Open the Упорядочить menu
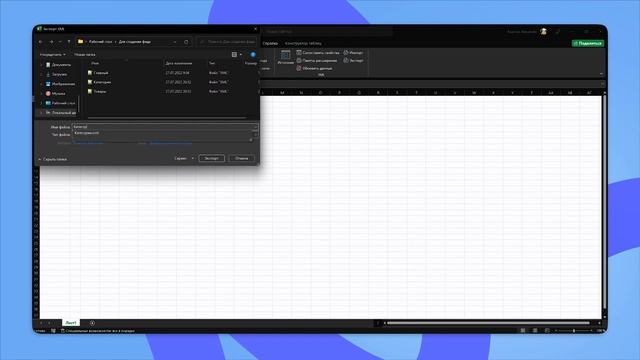Viewport: 640px width, 360px height. point(52,54)
